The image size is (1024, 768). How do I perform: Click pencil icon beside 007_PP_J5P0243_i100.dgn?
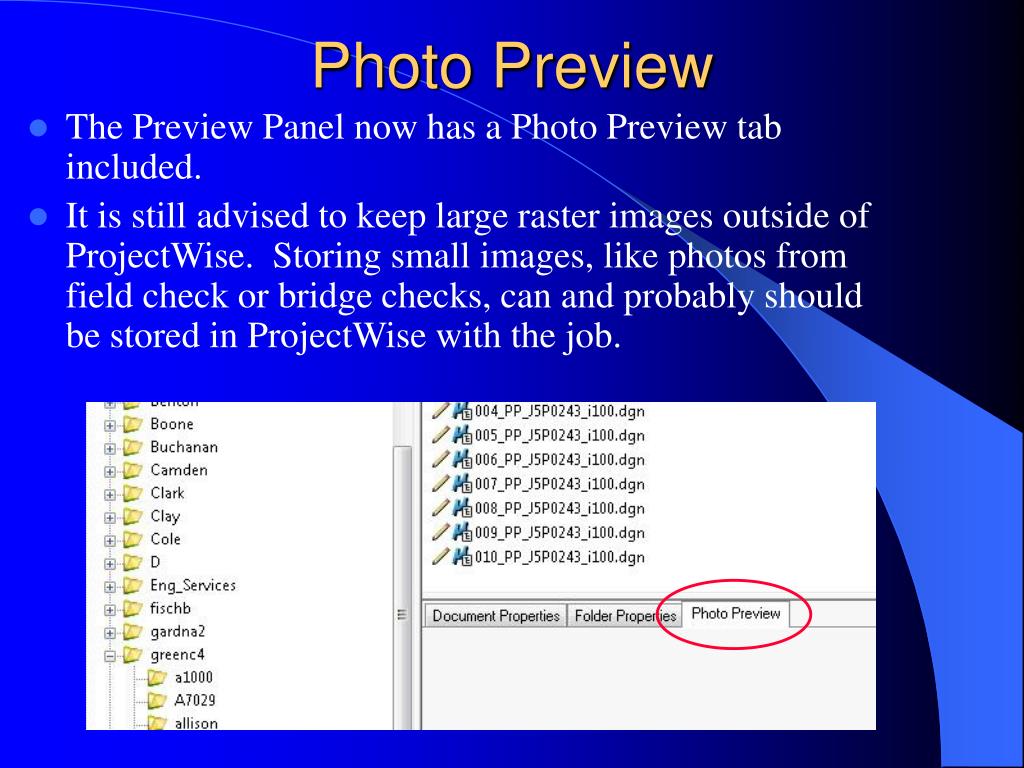point(441,483)
